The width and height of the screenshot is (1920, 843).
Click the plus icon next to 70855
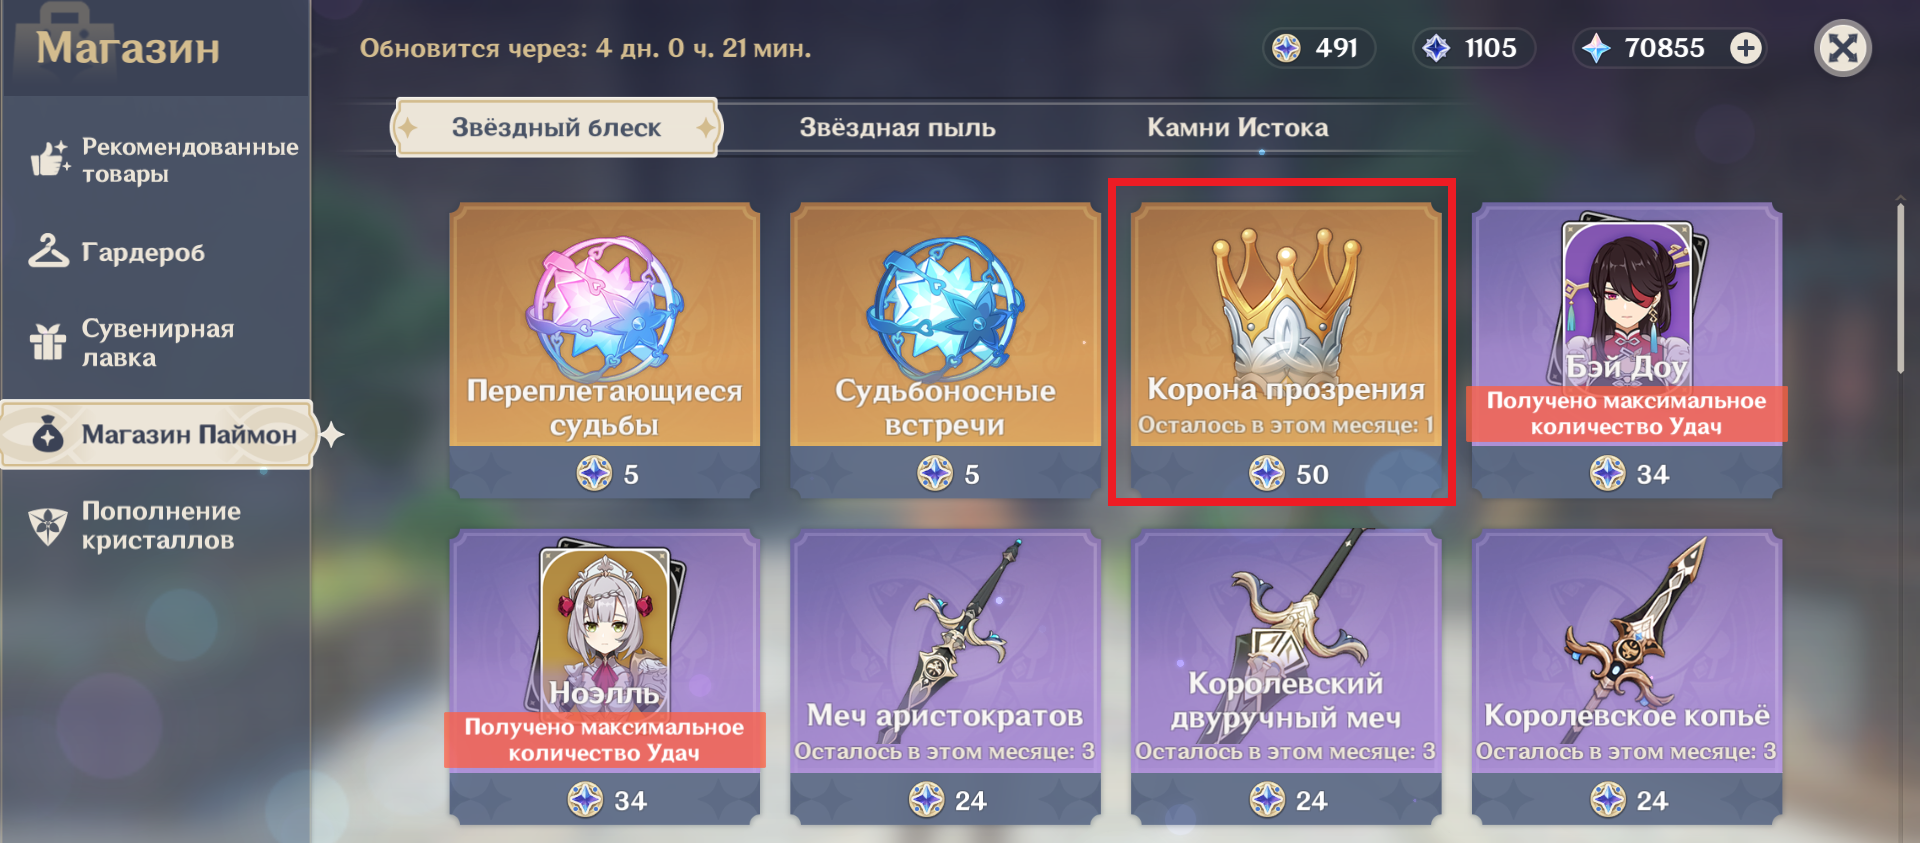pyautogui.click(x=1746, y=48)
